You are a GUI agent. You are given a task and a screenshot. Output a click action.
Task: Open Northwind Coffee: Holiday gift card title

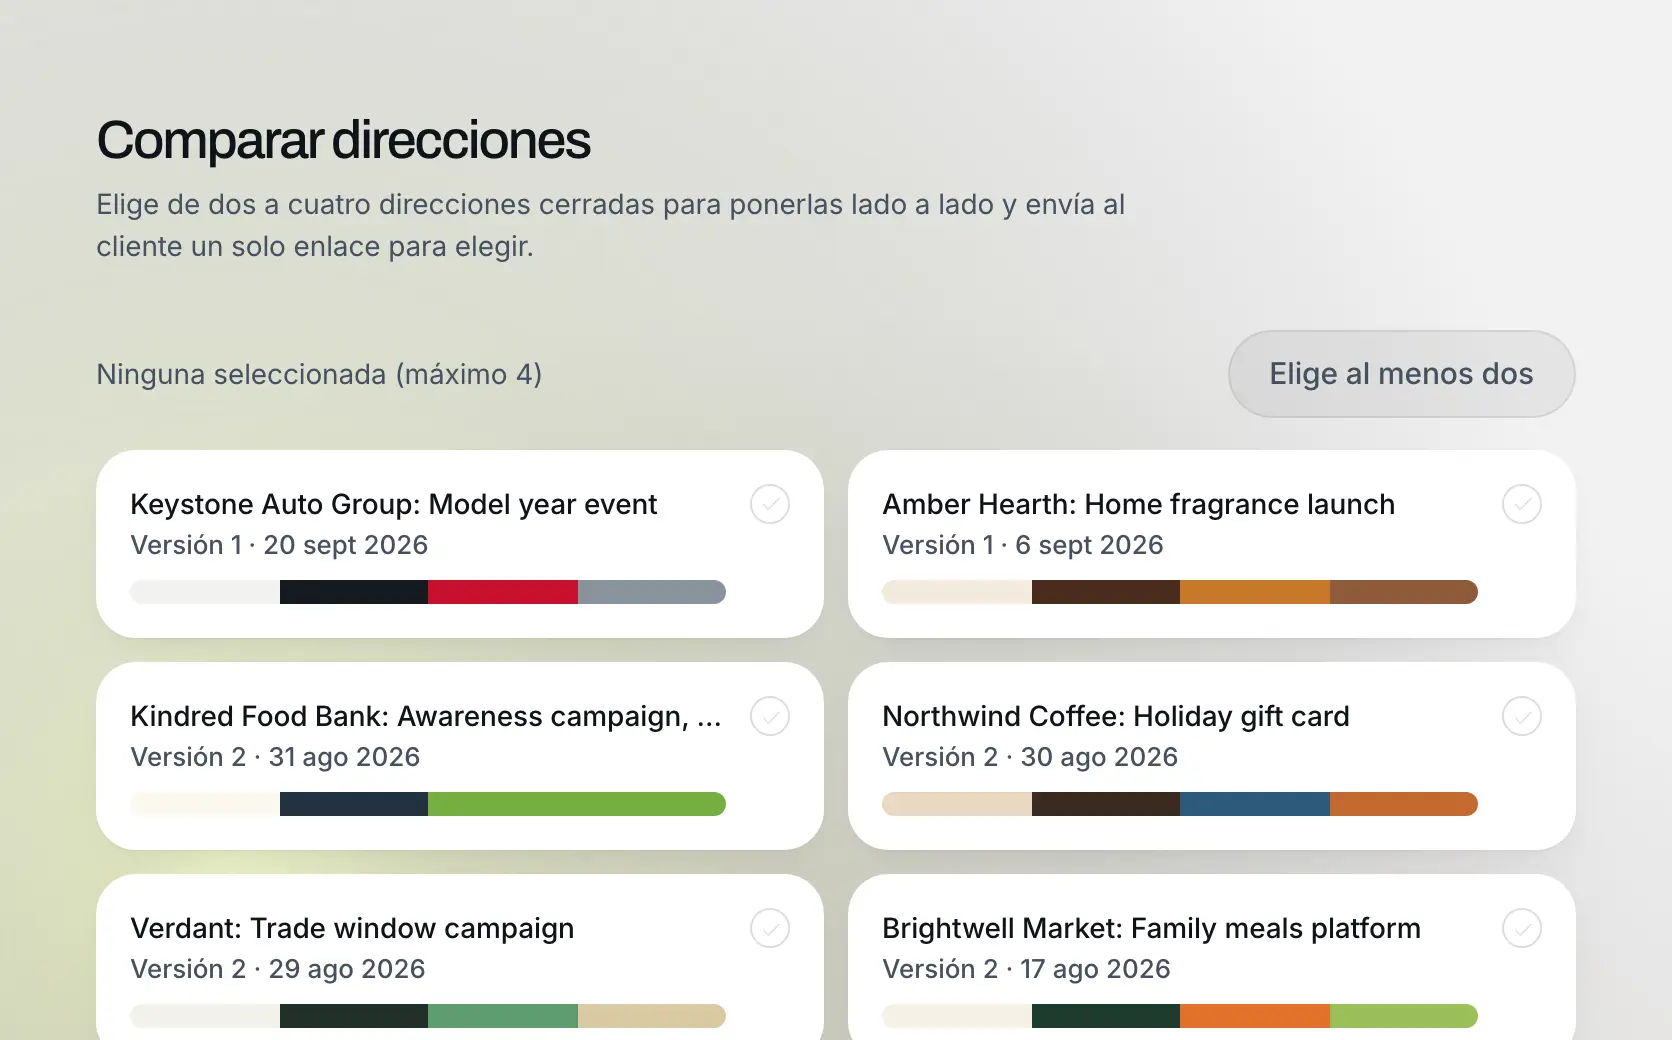(x=1115, y=716)
